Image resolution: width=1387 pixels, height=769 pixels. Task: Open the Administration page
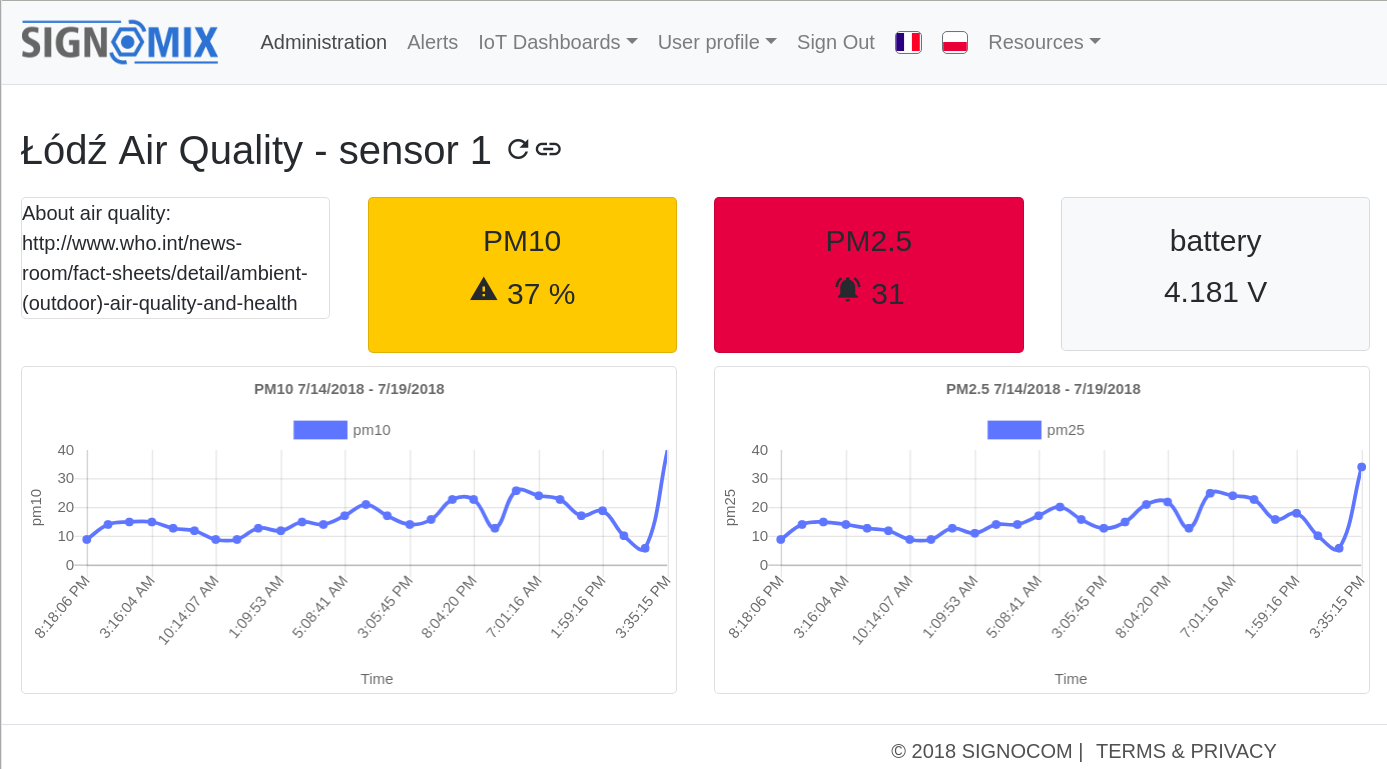pyautogui.click(x=323, y=42)
